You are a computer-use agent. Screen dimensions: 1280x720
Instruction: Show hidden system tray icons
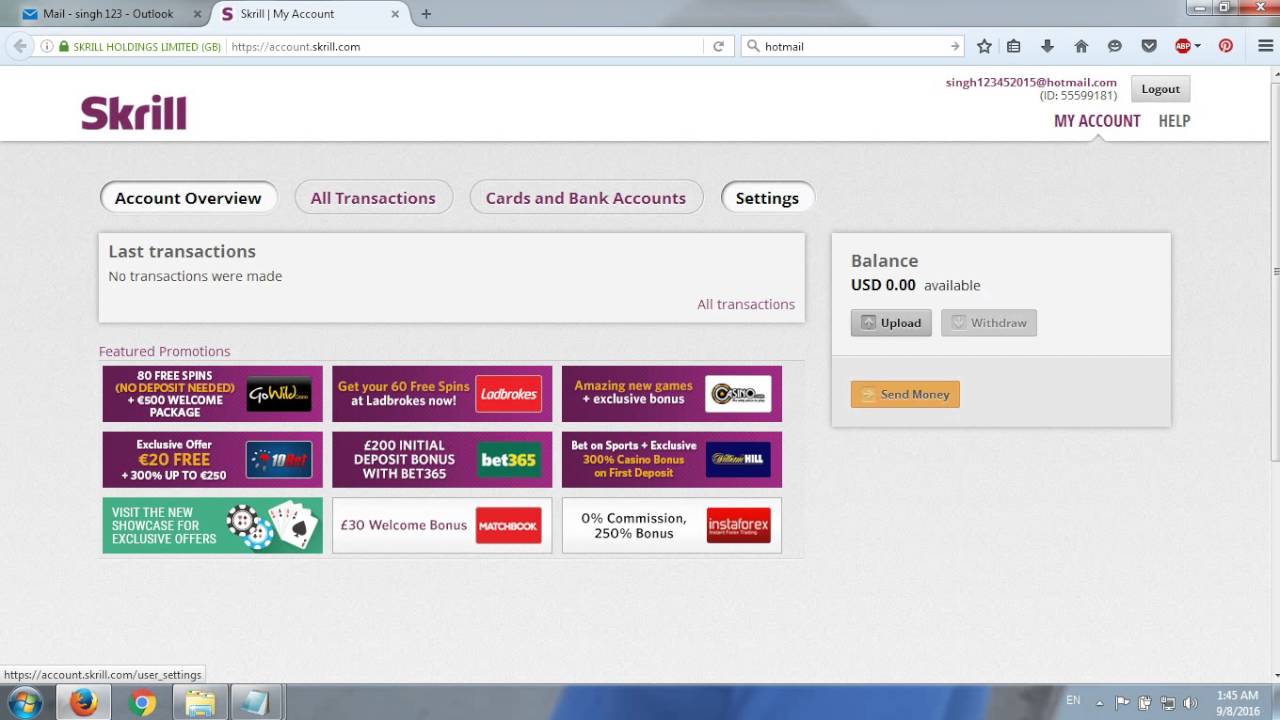(x=1100, y=702)
